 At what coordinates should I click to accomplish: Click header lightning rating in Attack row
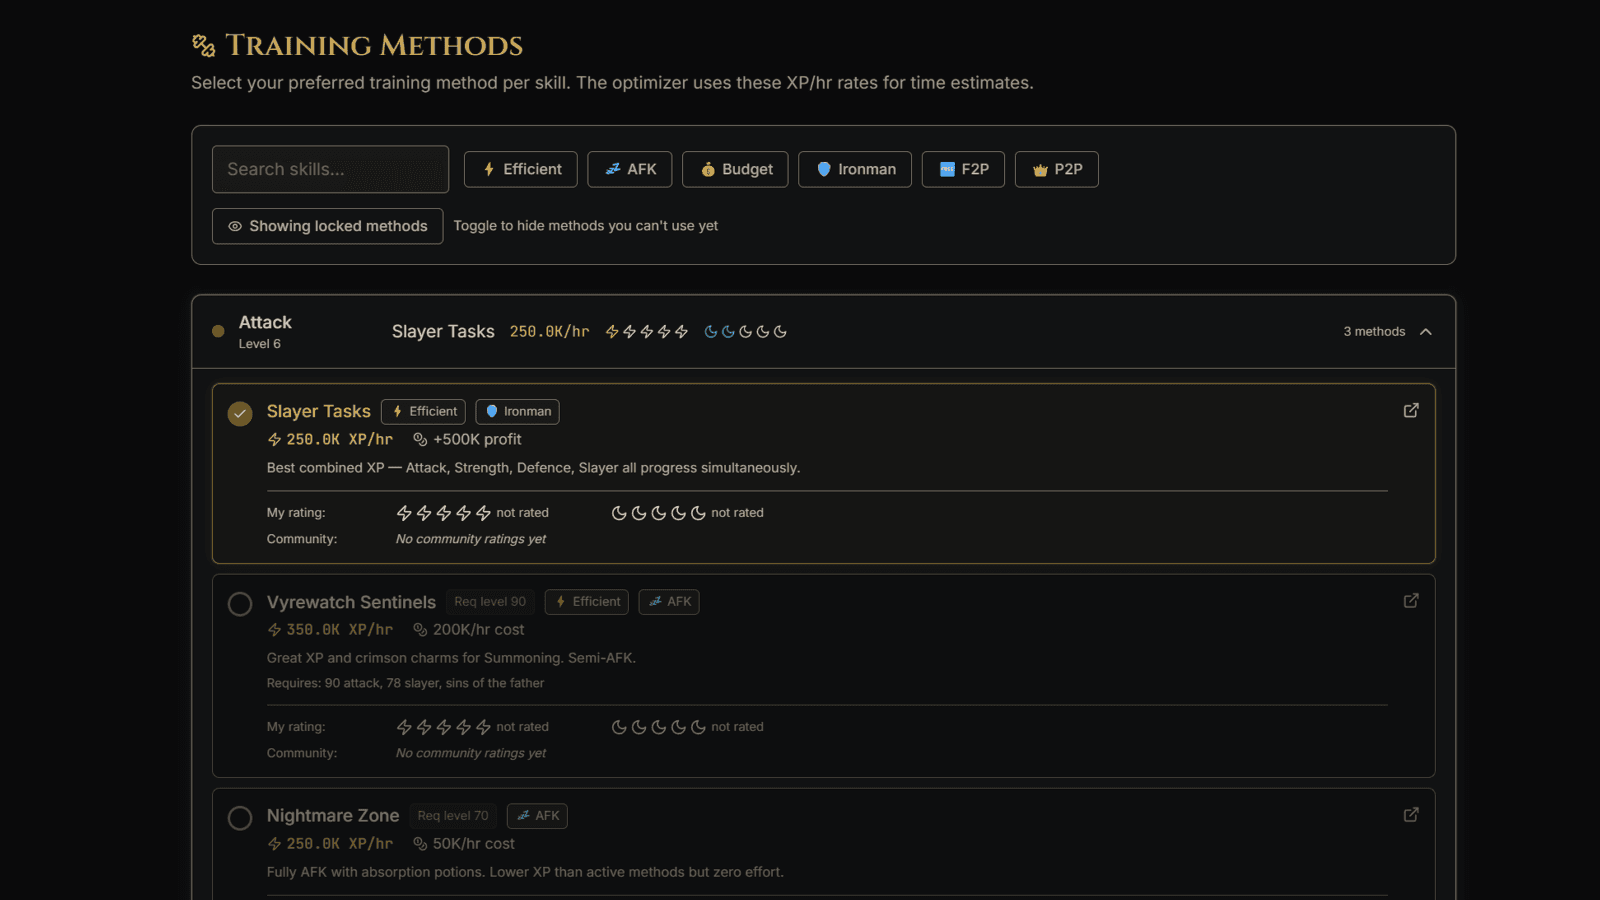click(x=647, y=331)
